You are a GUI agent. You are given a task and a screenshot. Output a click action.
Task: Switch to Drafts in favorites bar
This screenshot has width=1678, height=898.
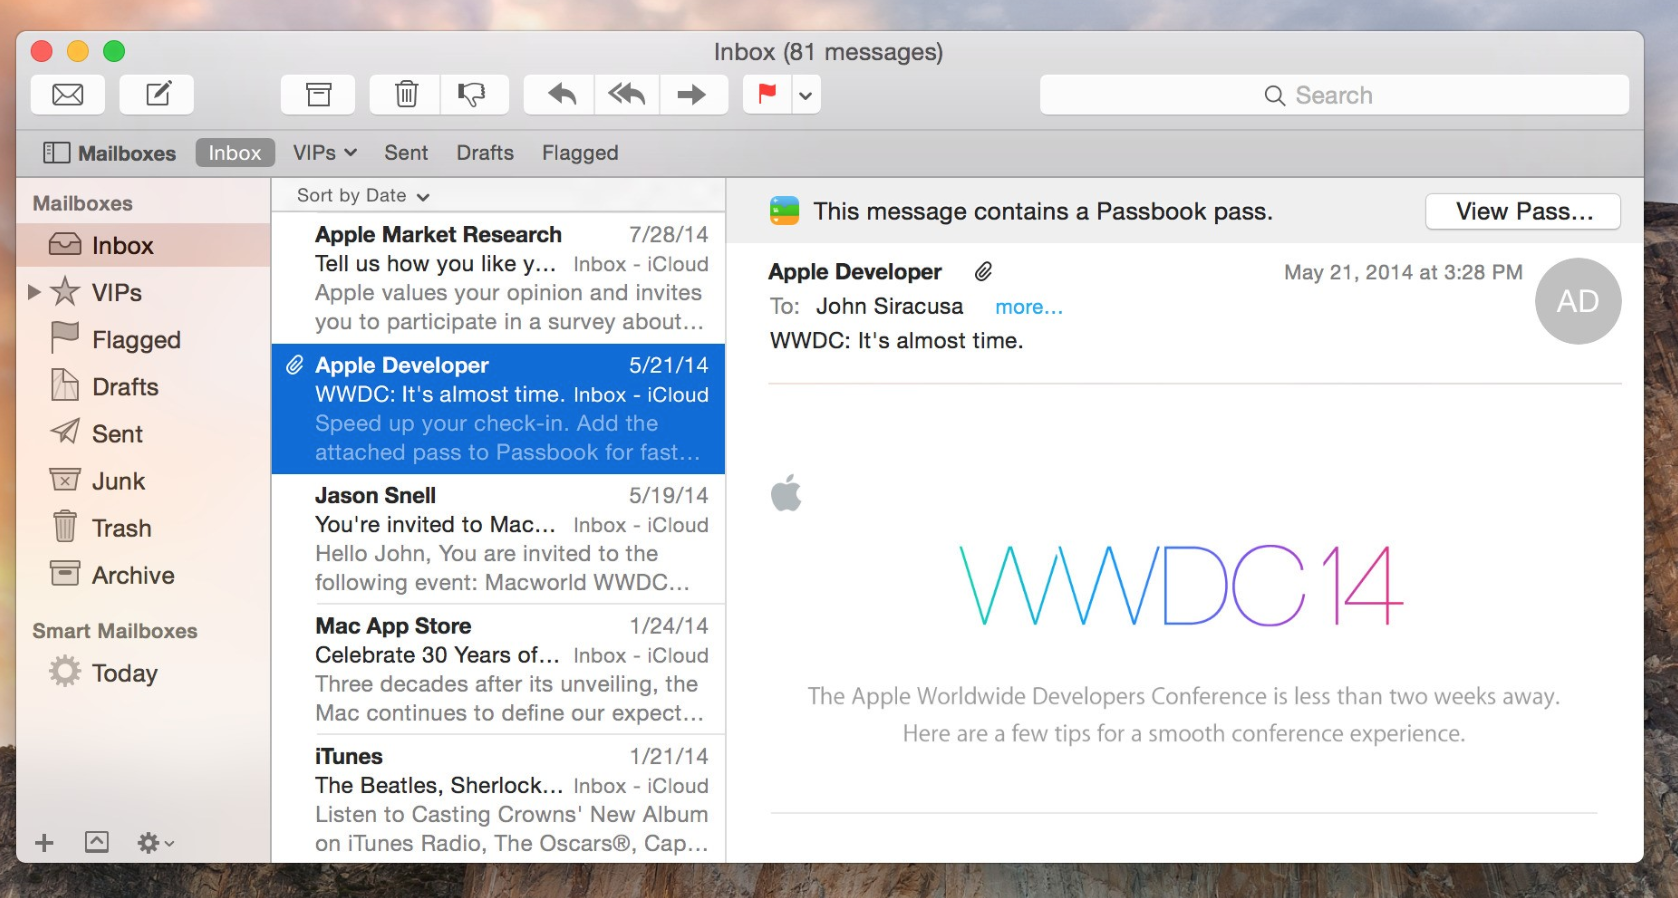pyautogui.click(x=485, y=153)
